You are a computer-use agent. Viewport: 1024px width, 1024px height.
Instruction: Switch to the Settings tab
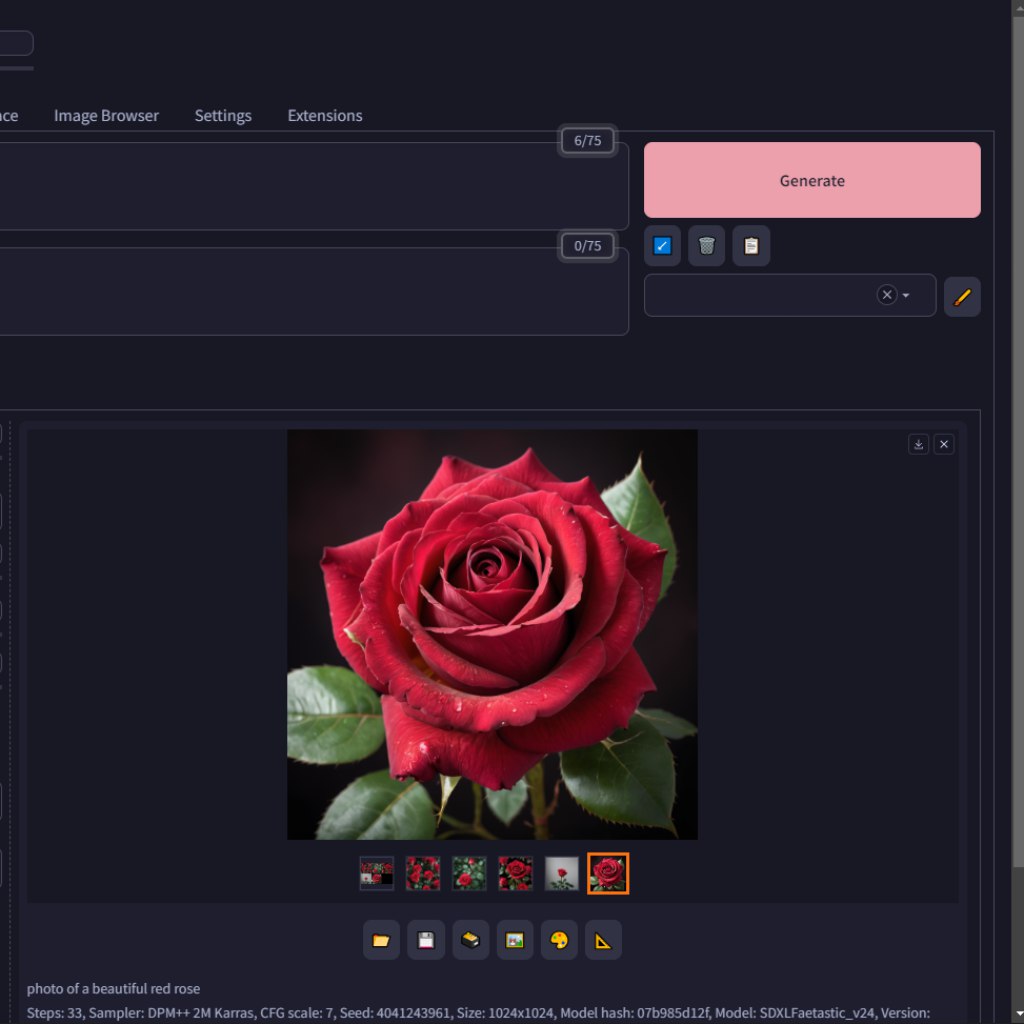coord(223,116)
